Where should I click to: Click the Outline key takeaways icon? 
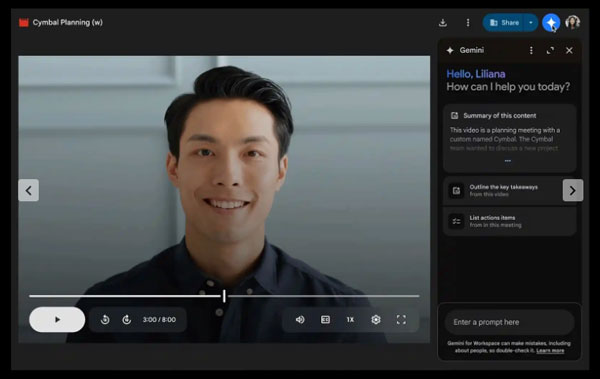pyautogui.click(x=457, y=191)
